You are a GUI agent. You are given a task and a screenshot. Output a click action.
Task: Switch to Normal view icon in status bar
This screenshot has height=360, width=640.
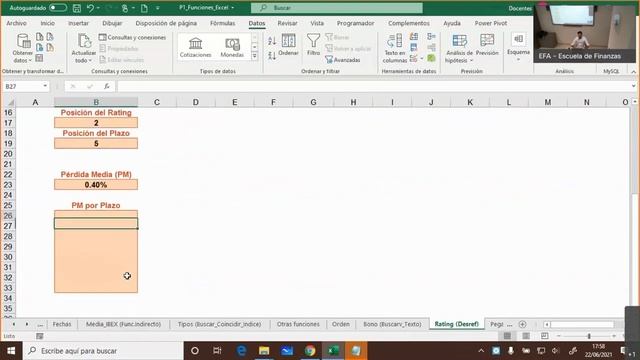(x=507, y=336)
